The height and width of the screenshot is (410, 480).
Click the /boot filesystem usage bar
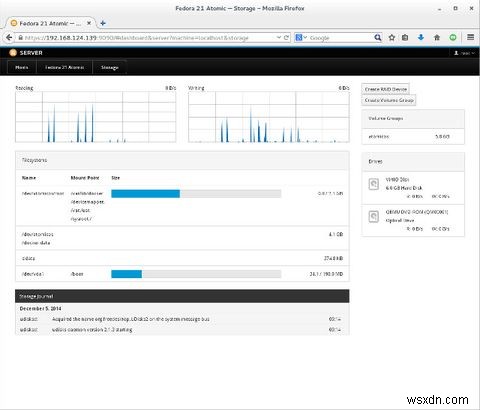[x=196, y=274]
